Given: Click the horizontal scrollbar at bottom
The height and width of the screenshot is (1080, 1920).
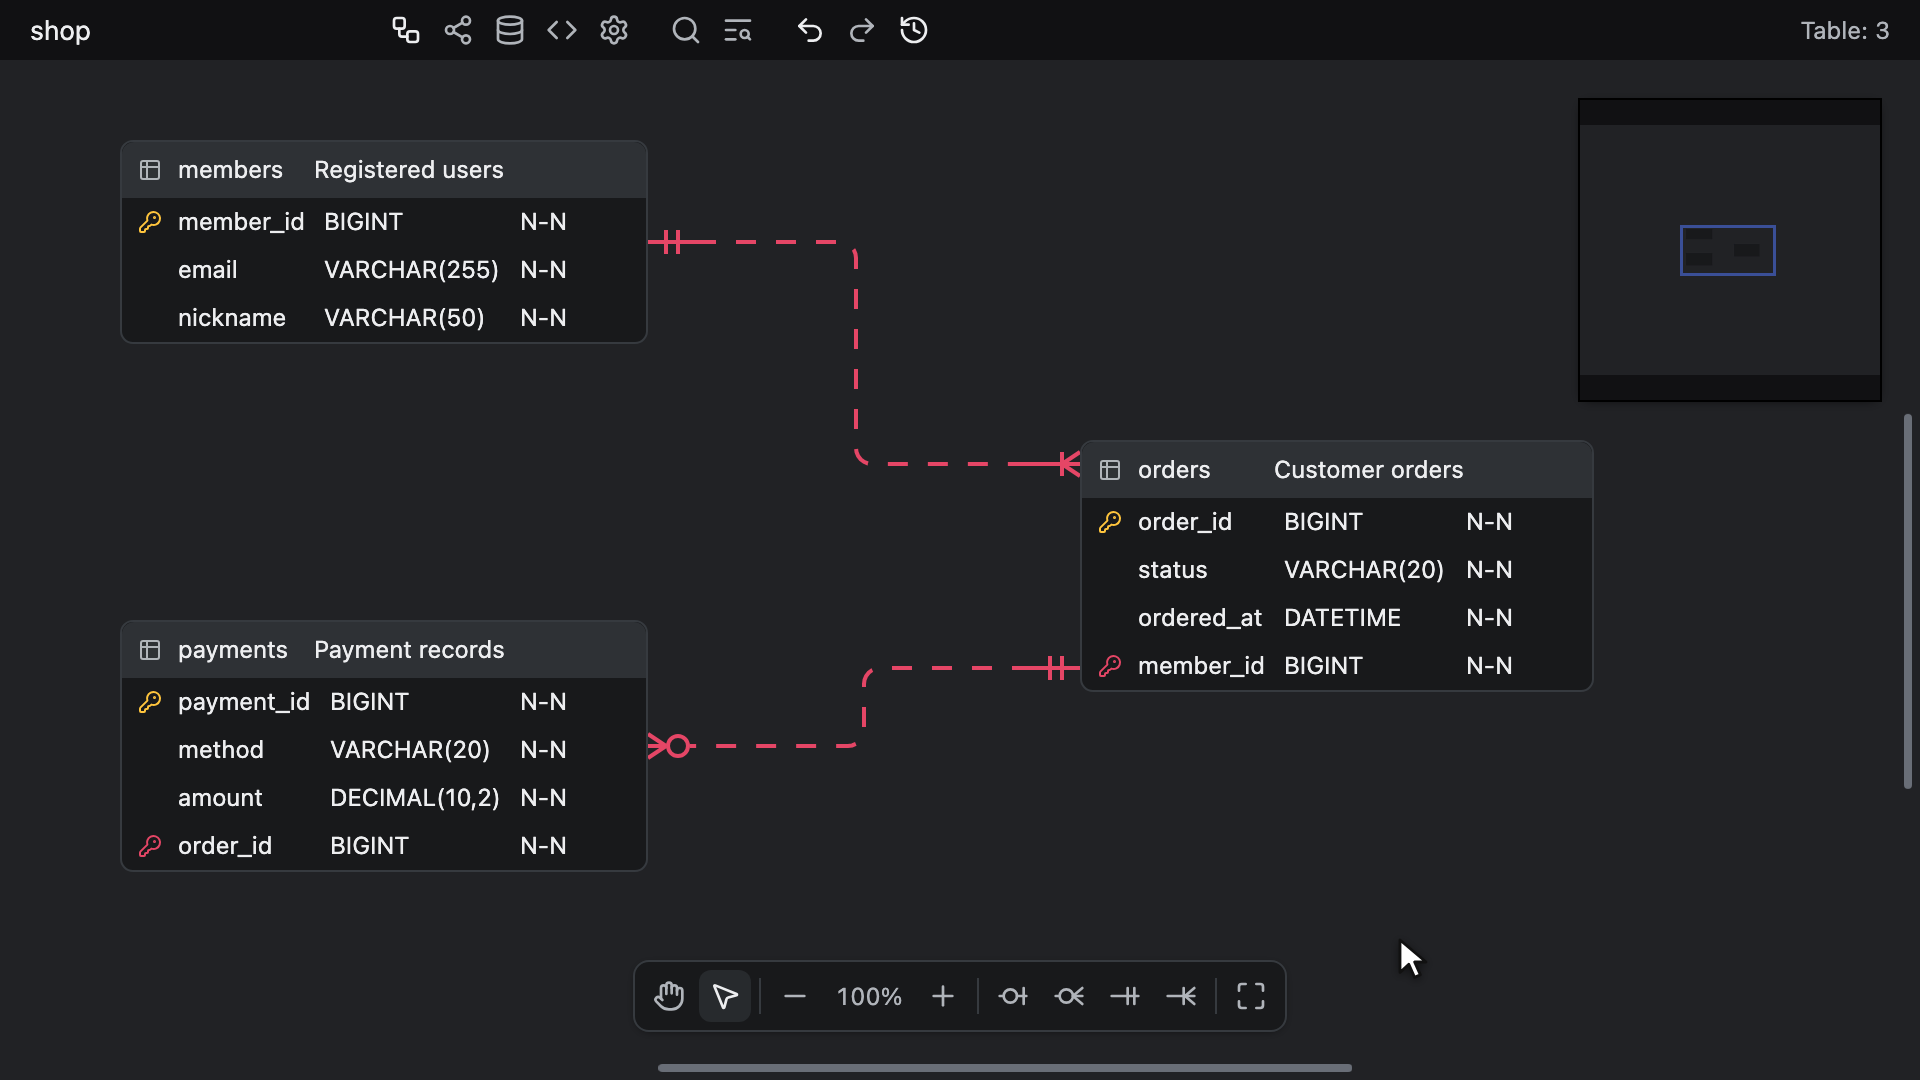Looking at the screenshot, I should pos(1005,1068).
